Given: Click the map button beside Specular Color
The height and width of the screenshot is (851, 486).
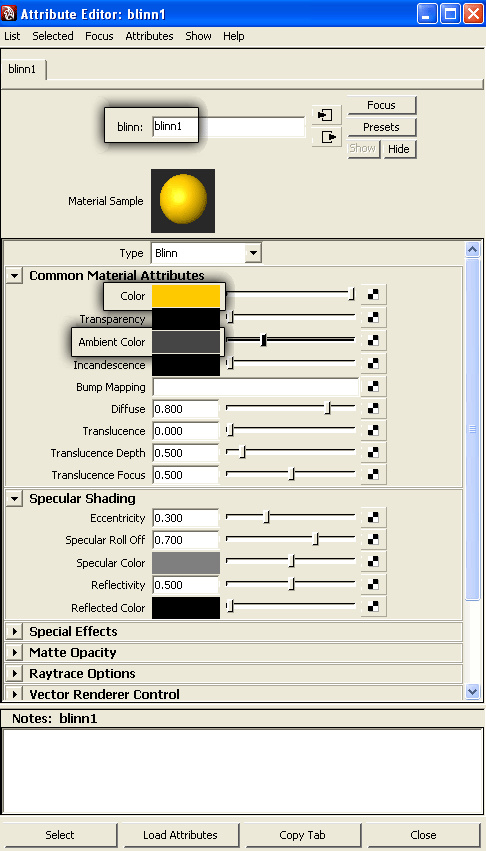Looking at the screenshot, I should pyautogui.click(x=374, y=563).
